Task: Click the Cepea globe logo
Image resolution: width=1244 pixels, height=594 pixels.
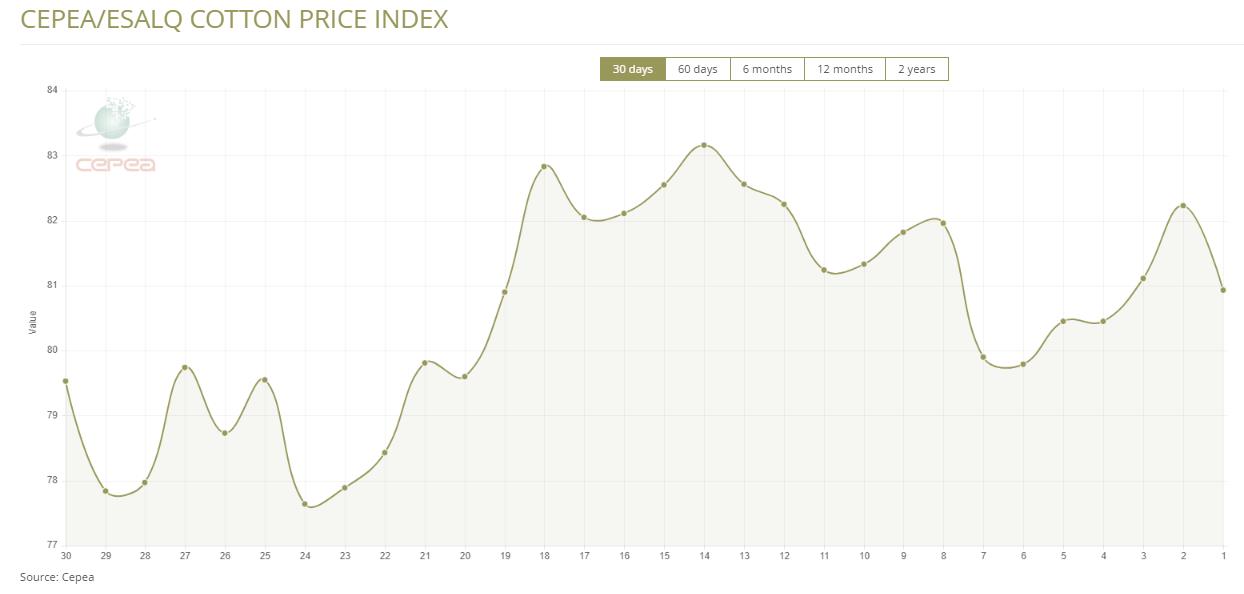Action: (115, 135)
